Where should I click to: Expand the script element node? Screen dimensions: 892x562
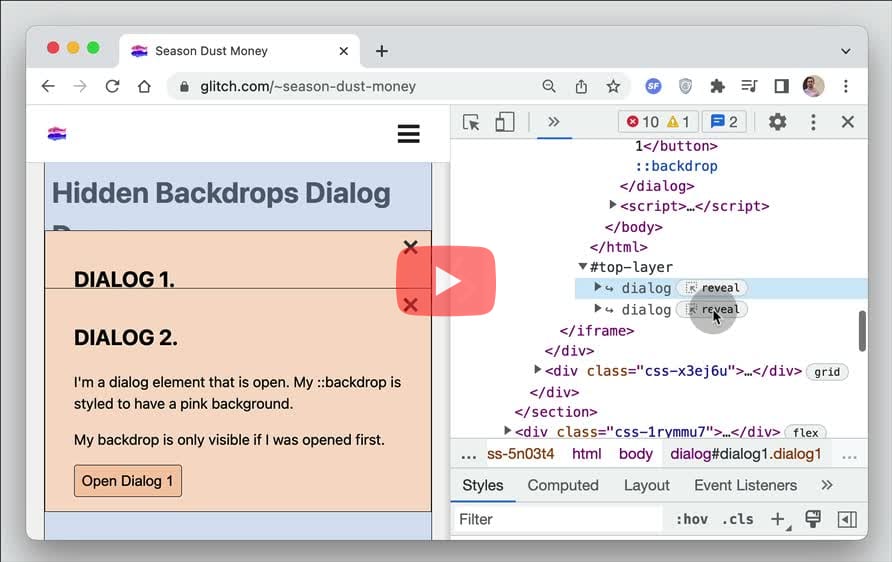[613, 204]
